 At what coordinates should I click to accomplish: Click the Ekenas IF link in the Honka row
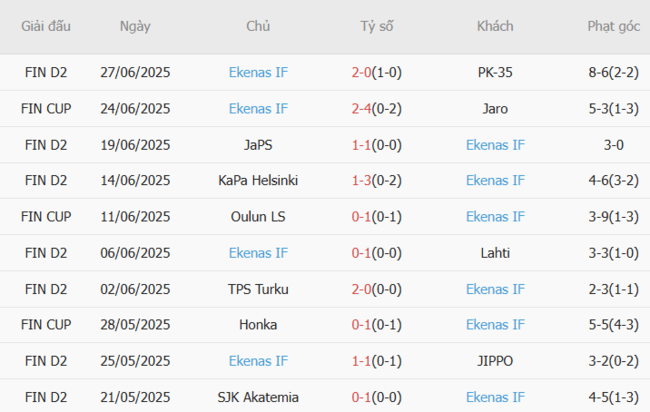[495, 325]
